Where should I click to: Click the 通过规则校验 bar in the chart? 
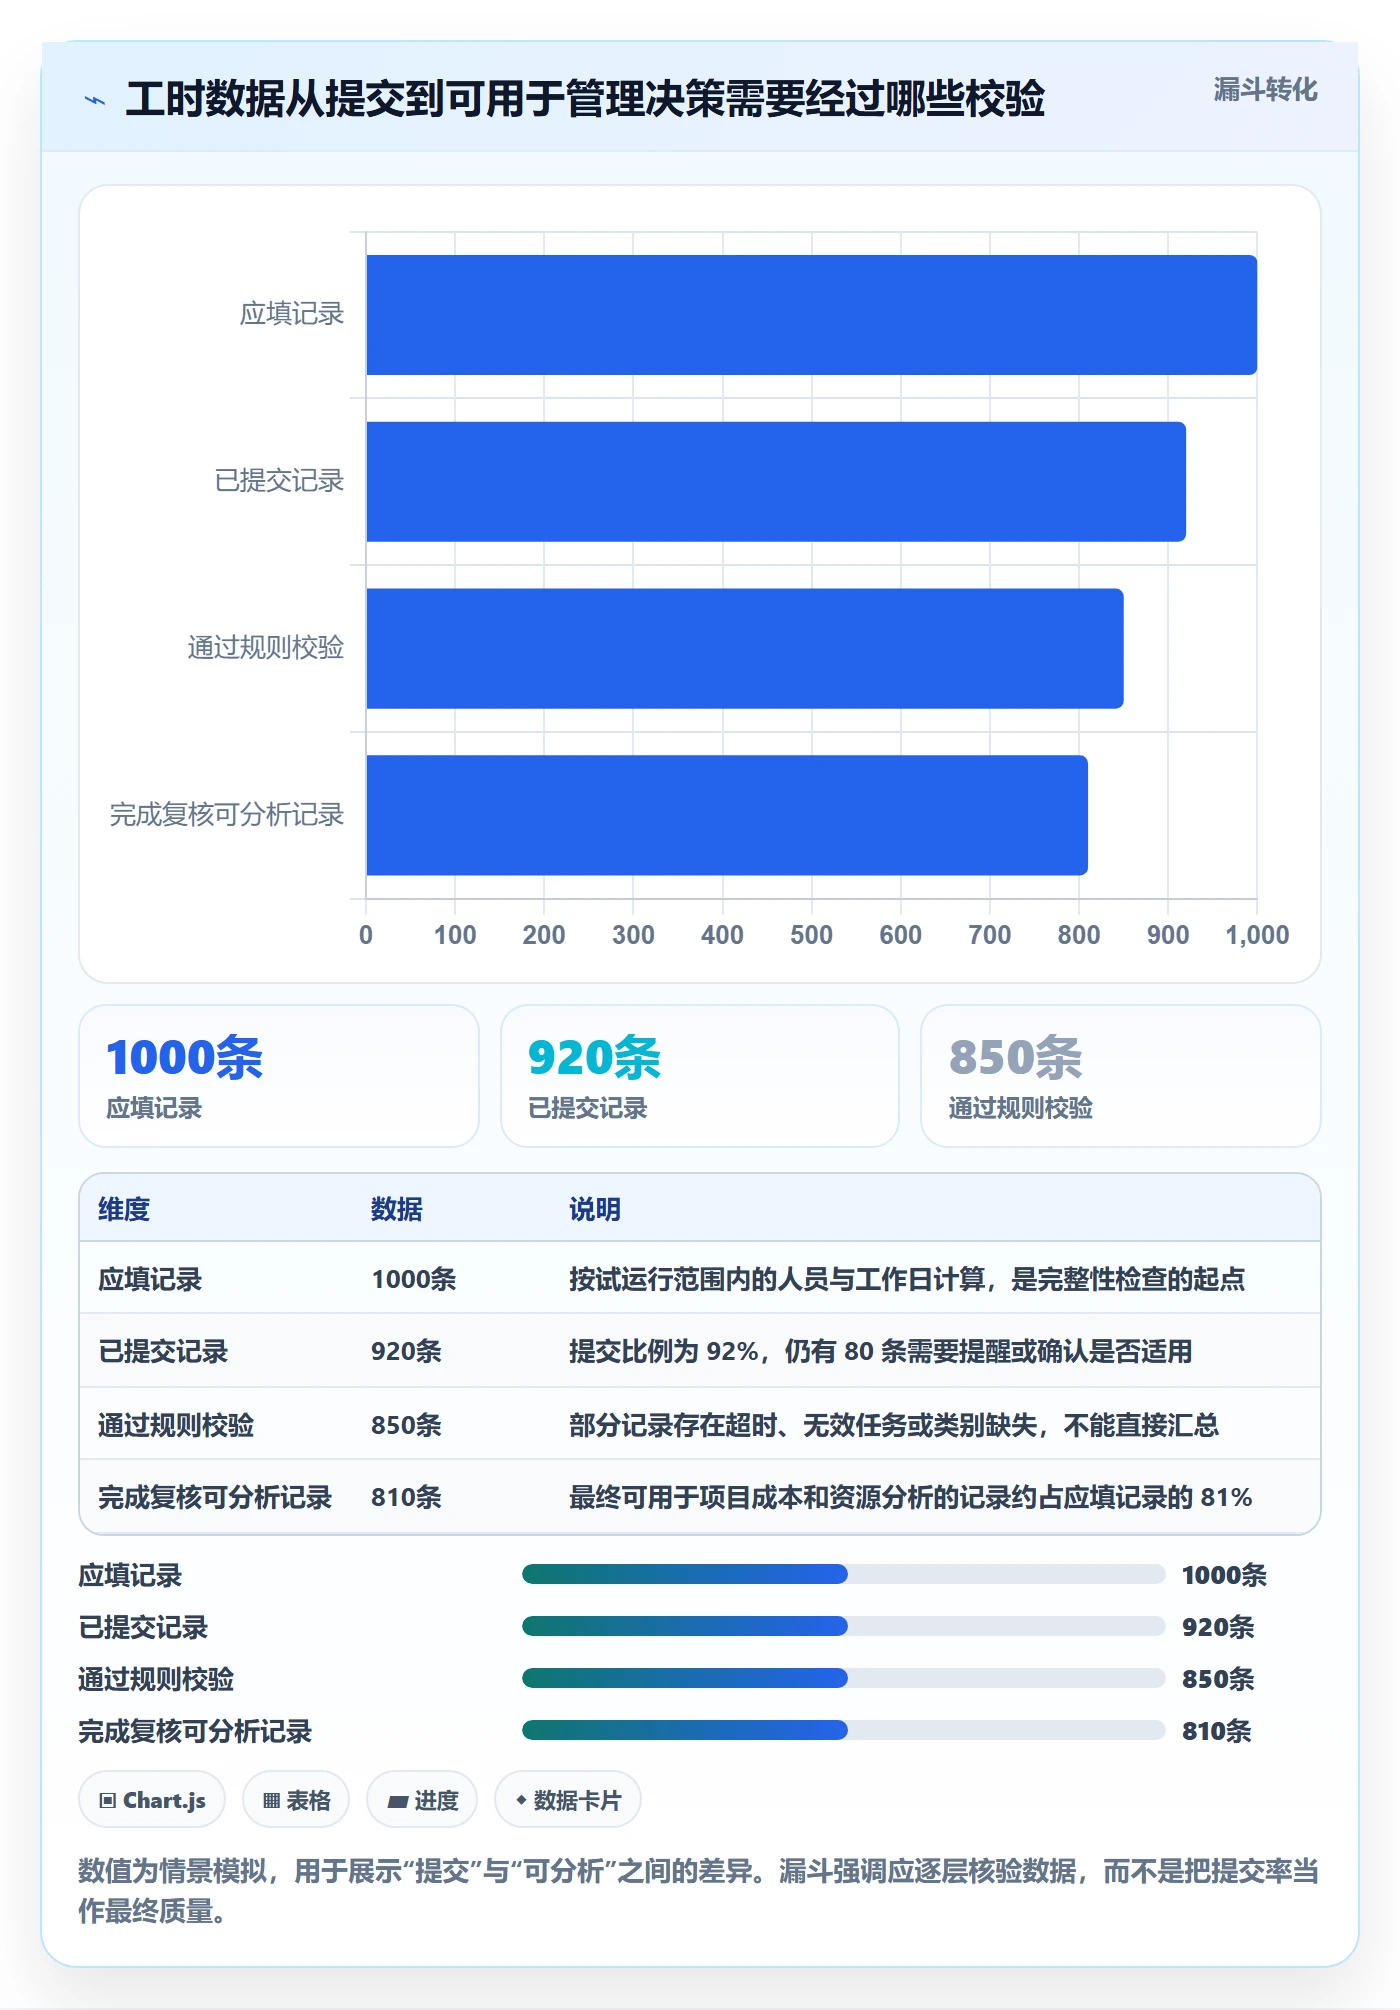tap(745, 648)
